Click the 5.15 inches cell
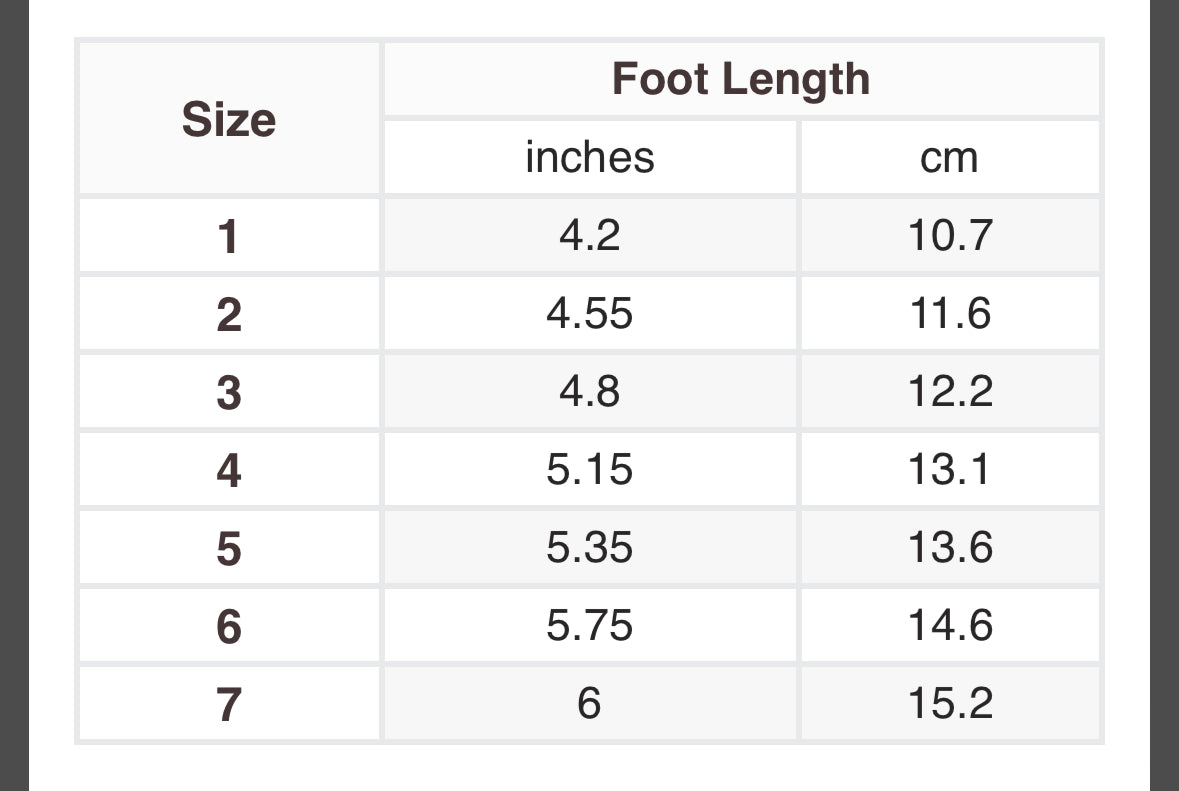This screenshot has width=1179, height=791. point(590,470)
